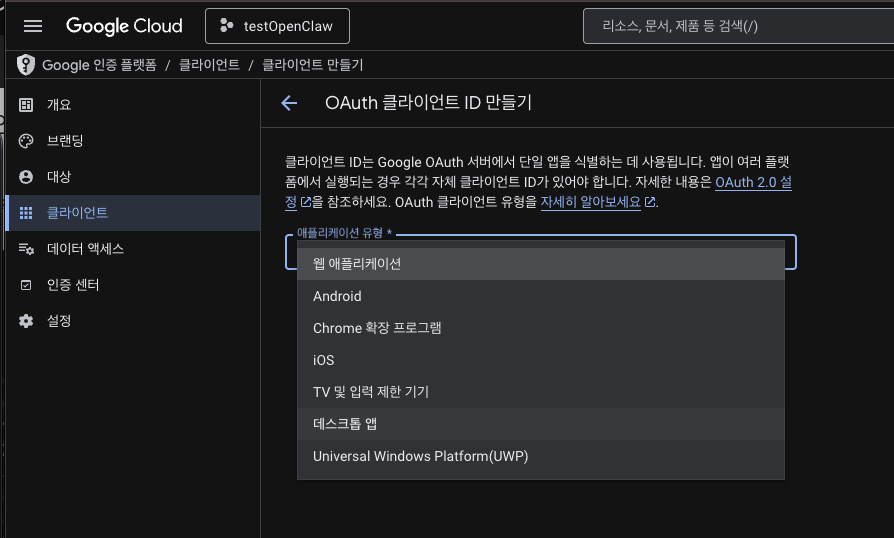Click the OAuth 클라이언트 ID 만들기 heading
The image size is (894, 538).
(428, 103)
